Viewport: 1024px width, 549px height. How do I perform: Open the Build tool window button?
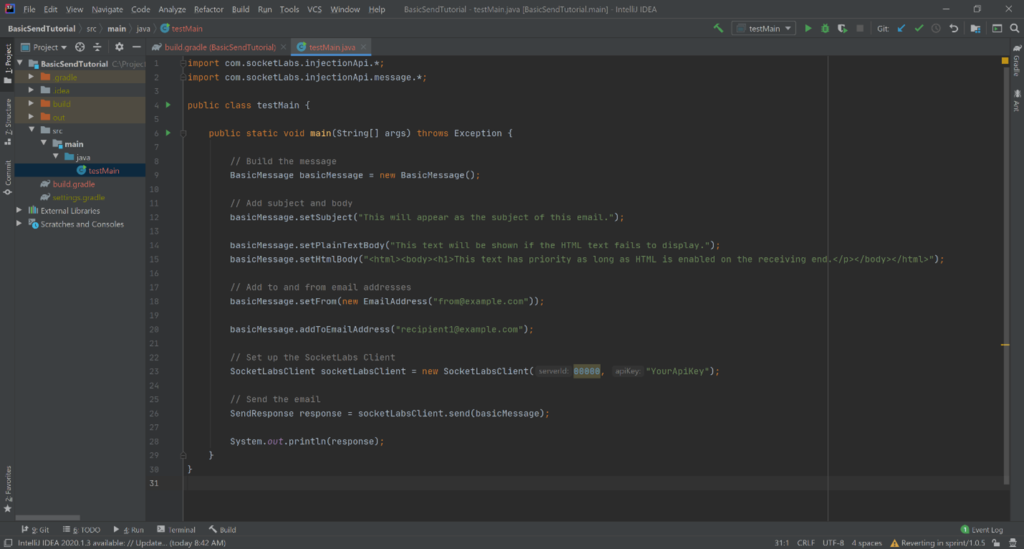(x=223, y=529)
